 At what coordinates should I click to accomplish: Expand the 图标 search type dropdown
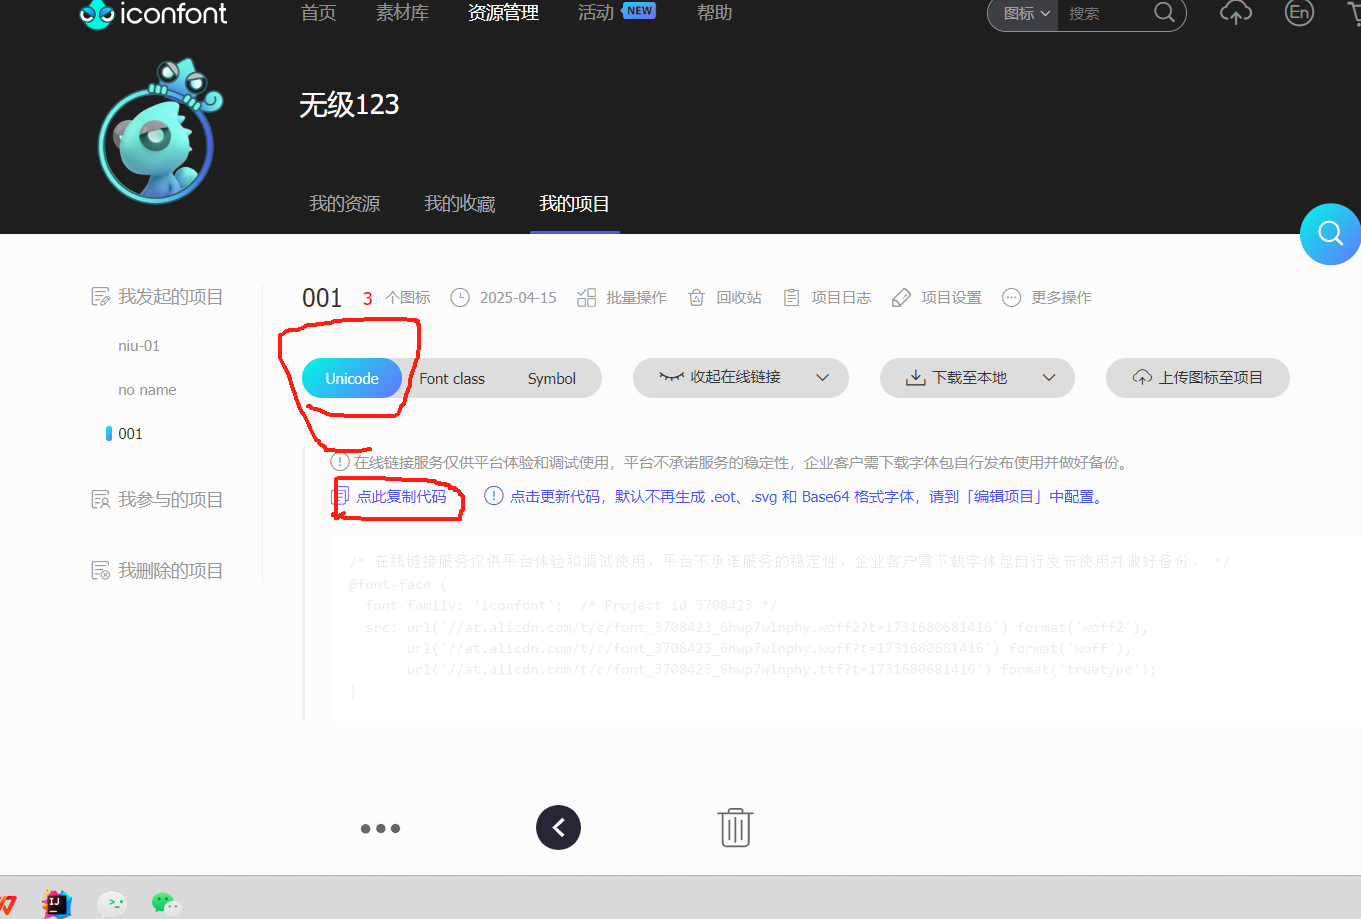(x=1026, y=14)
